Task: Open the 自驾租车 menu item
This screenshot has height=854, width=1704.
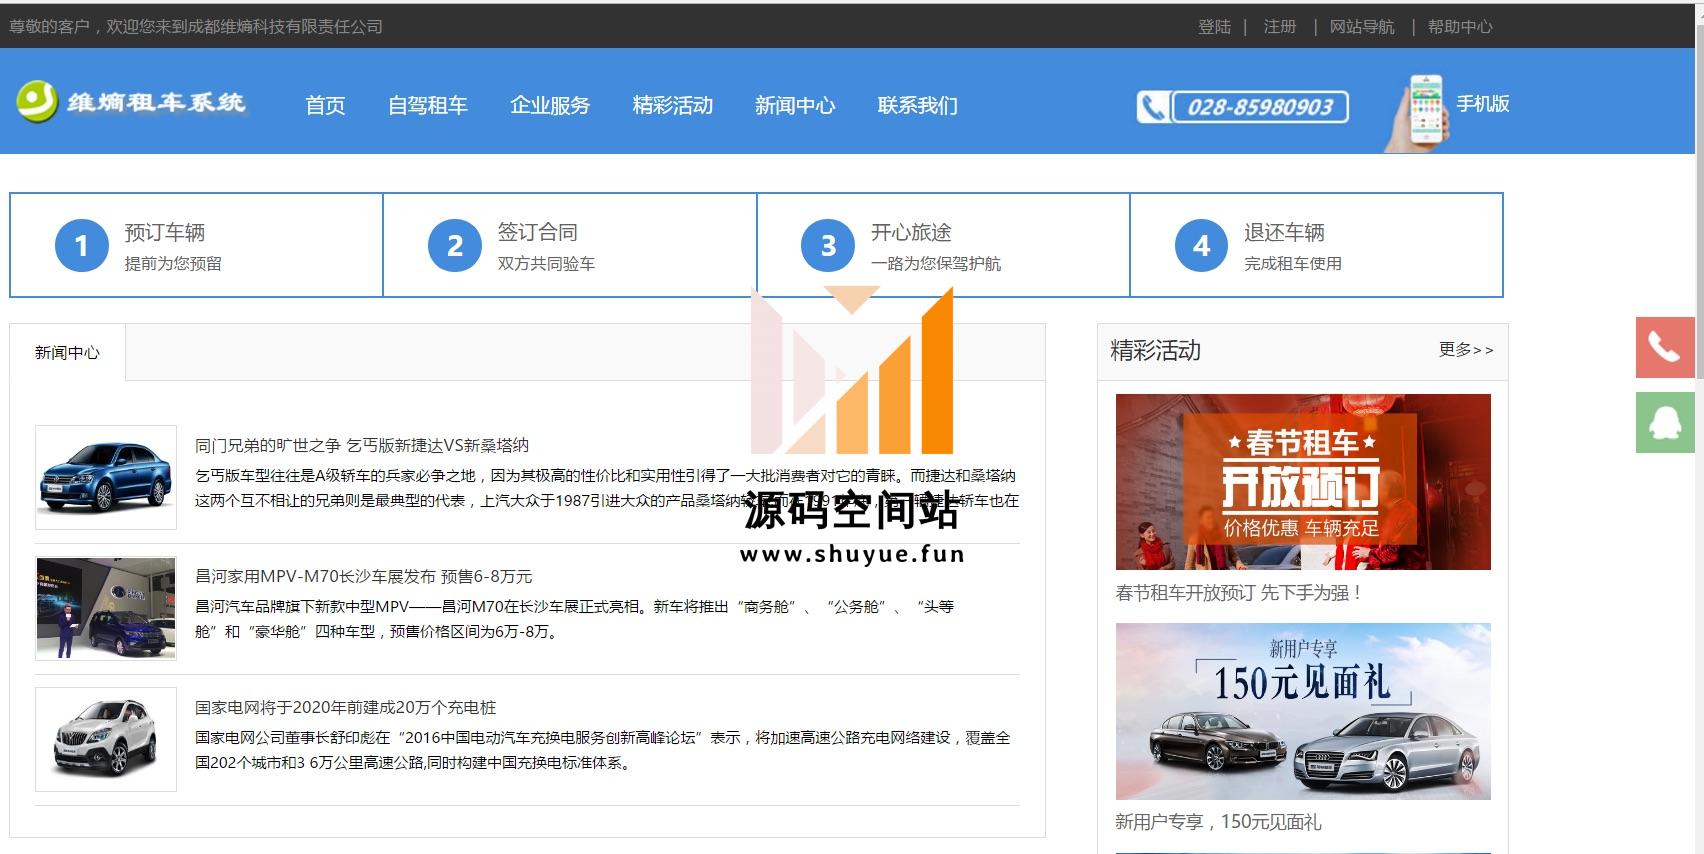Action: point(428,105)
